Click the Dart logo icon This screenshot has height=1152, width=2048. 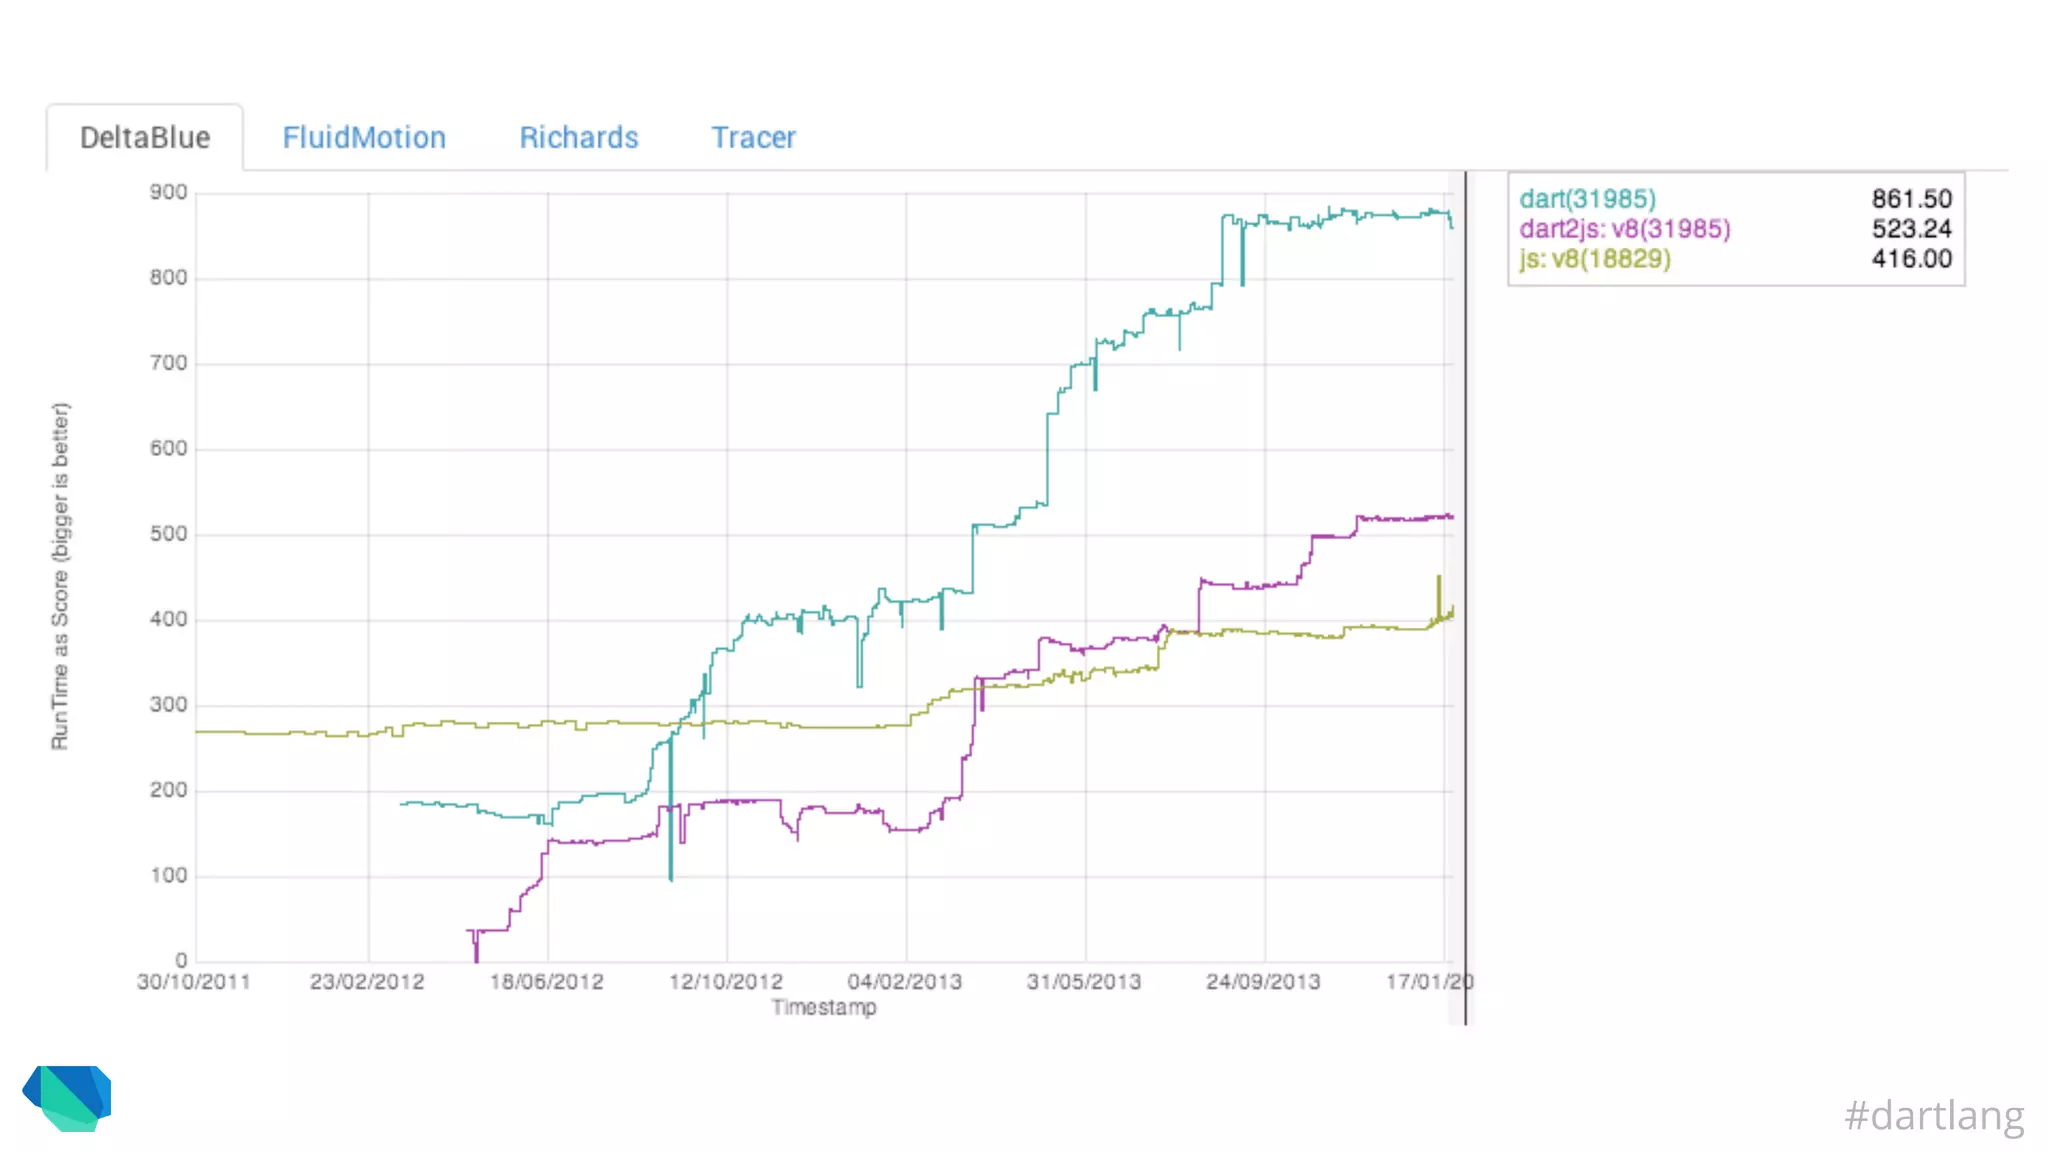(x=68, y=1097)
